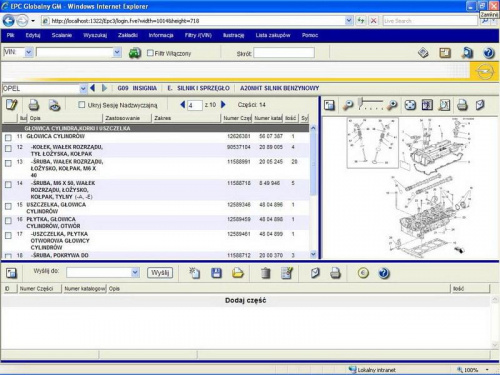Click the print preview icon above the parts list

click(x=55, y=105)
